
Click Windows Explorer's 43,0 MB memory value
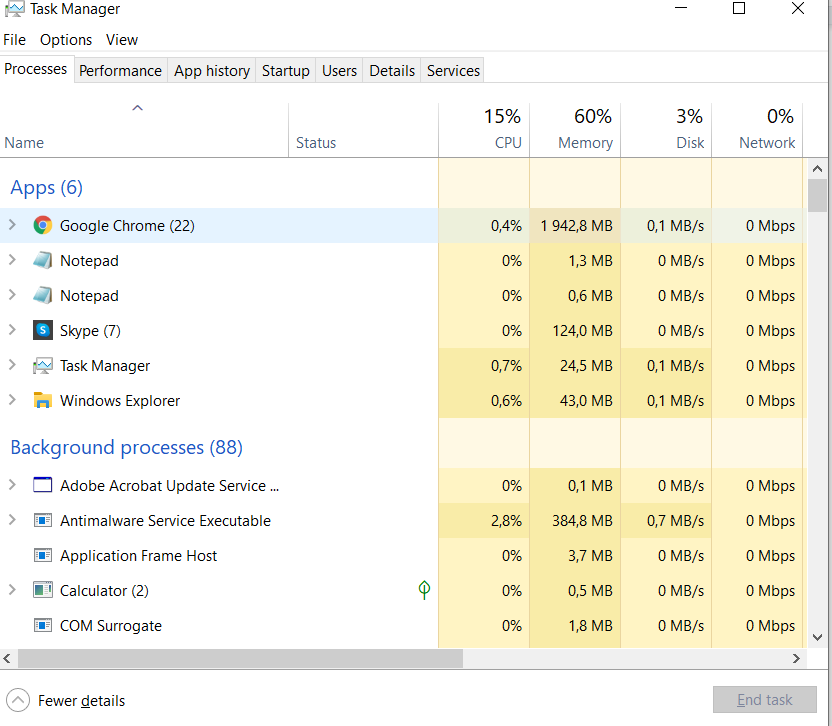pos(586,401)
